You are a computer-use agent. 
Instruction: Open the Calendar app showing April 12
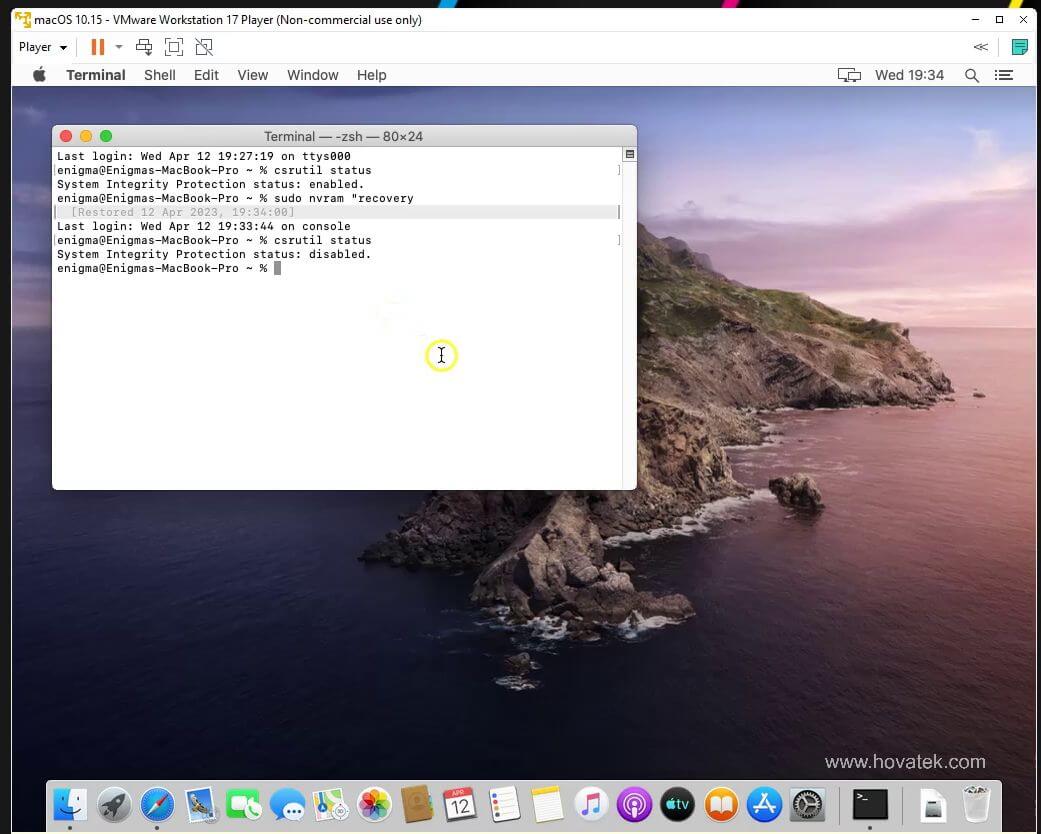pos(461,805)
